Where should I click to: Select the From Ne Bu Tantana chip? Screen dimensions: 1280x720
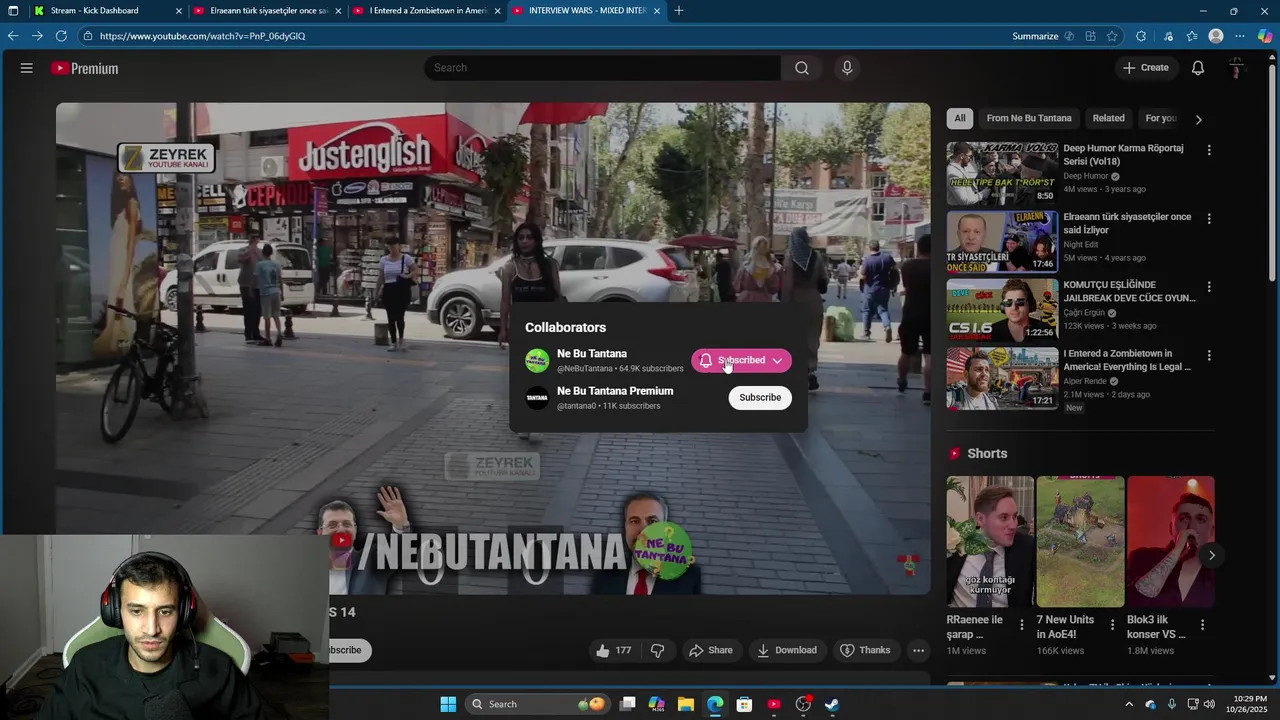pos(1029,118)
